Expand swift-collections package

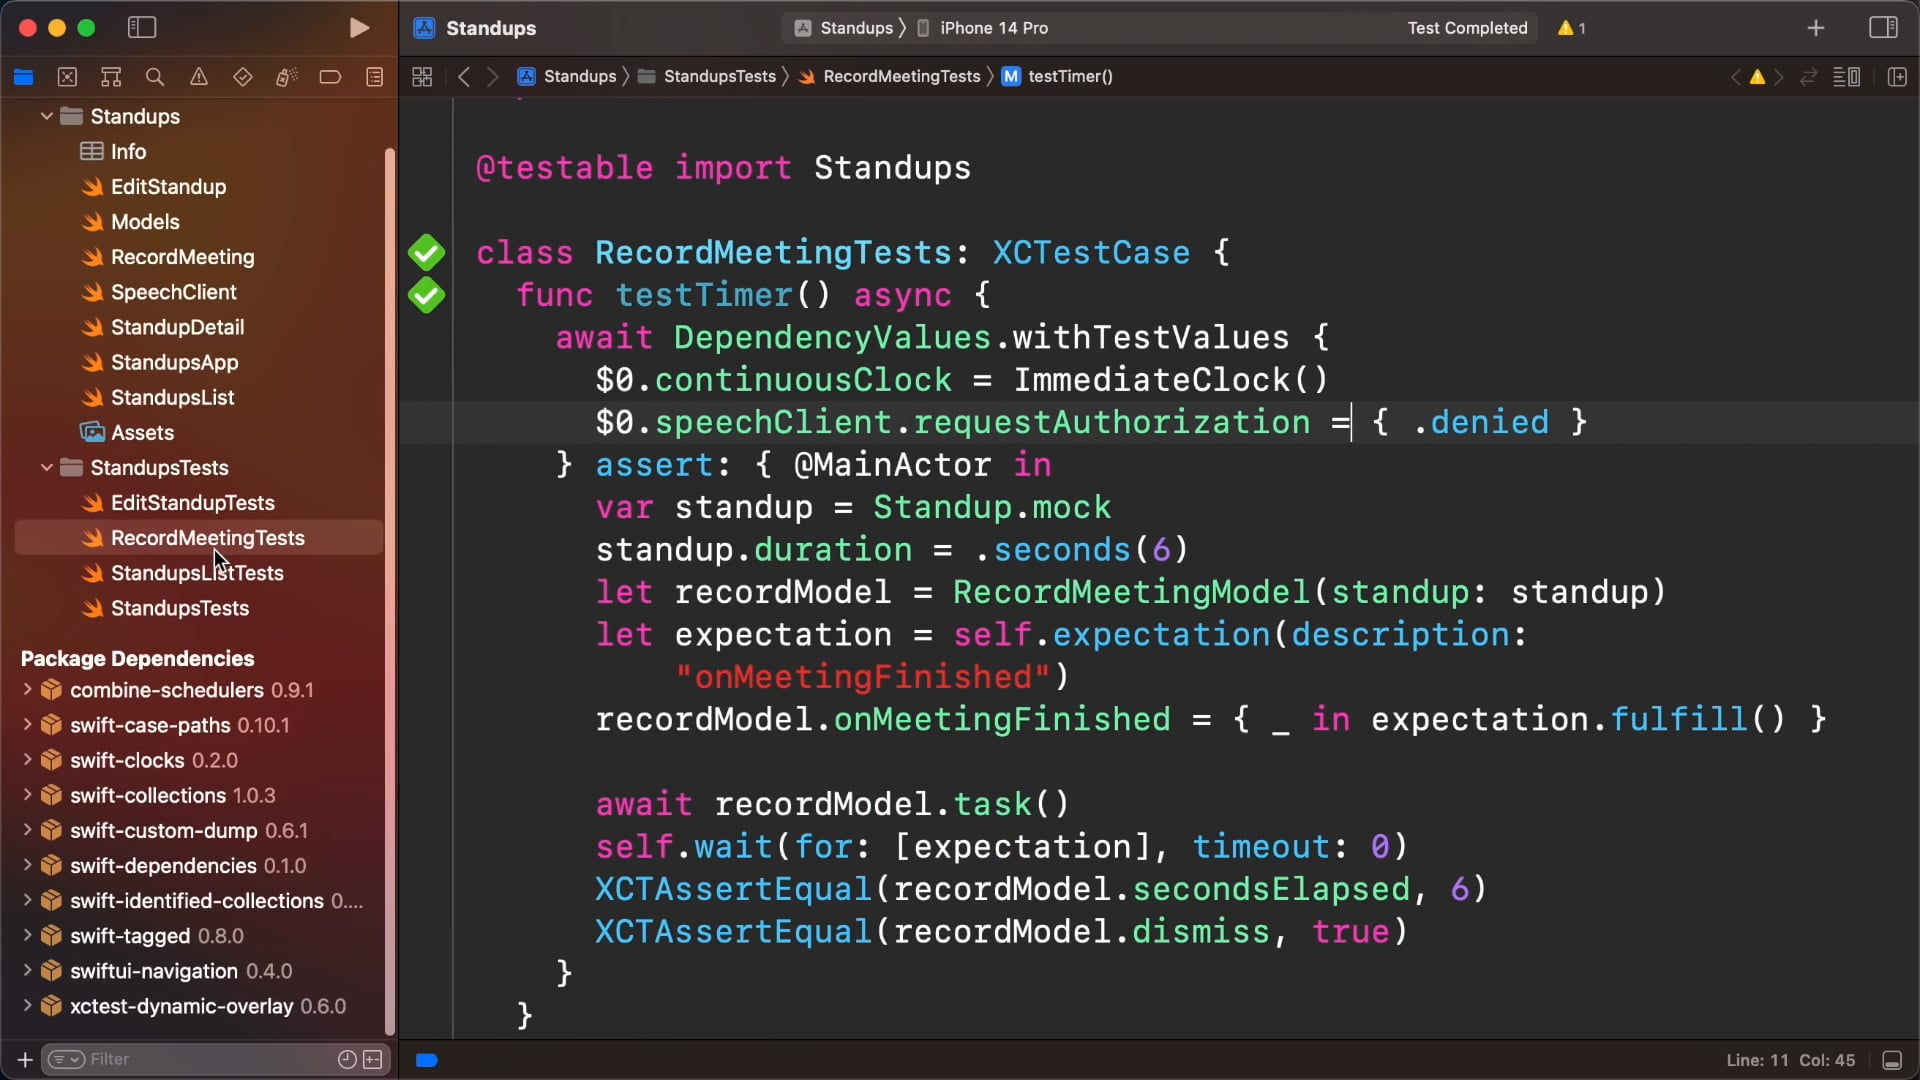tap(27, 794)
